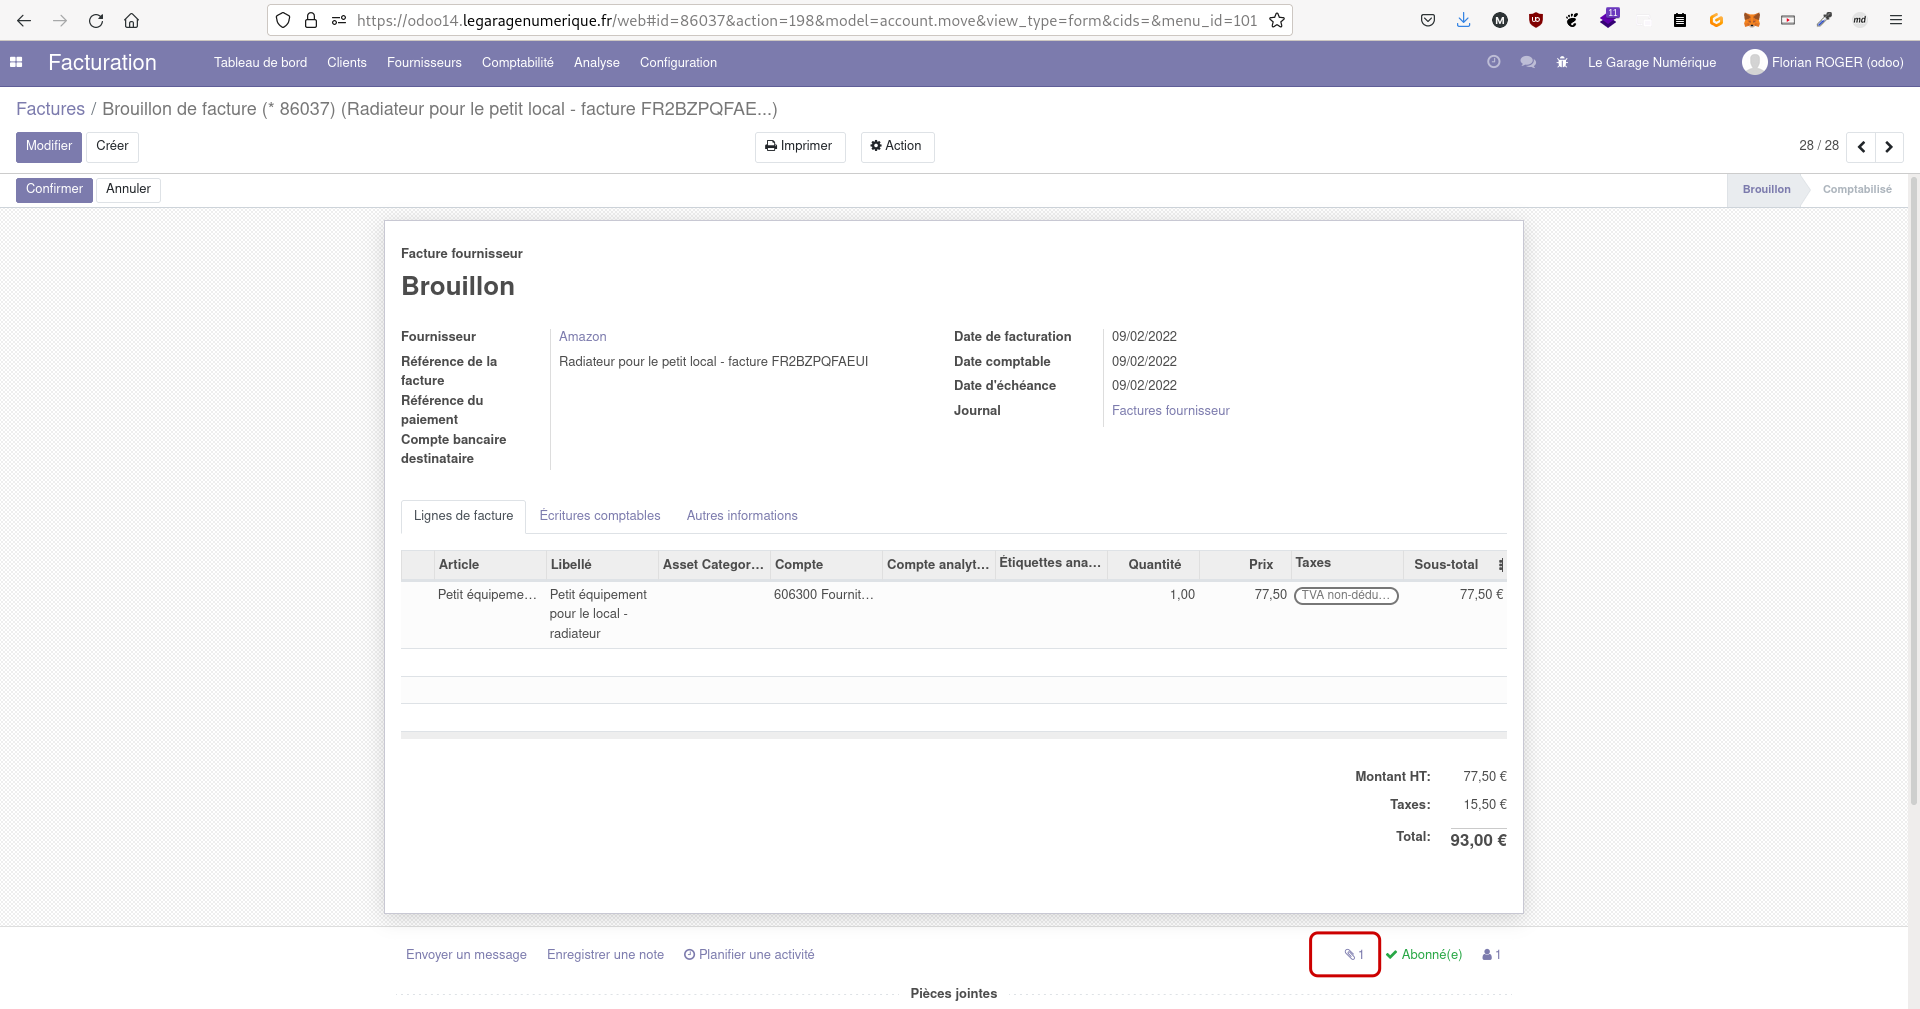The width and height of the screenshot is (1920, 1009).
Task: Open the Comptabilité menu
Action: click(x=516, y=62)
